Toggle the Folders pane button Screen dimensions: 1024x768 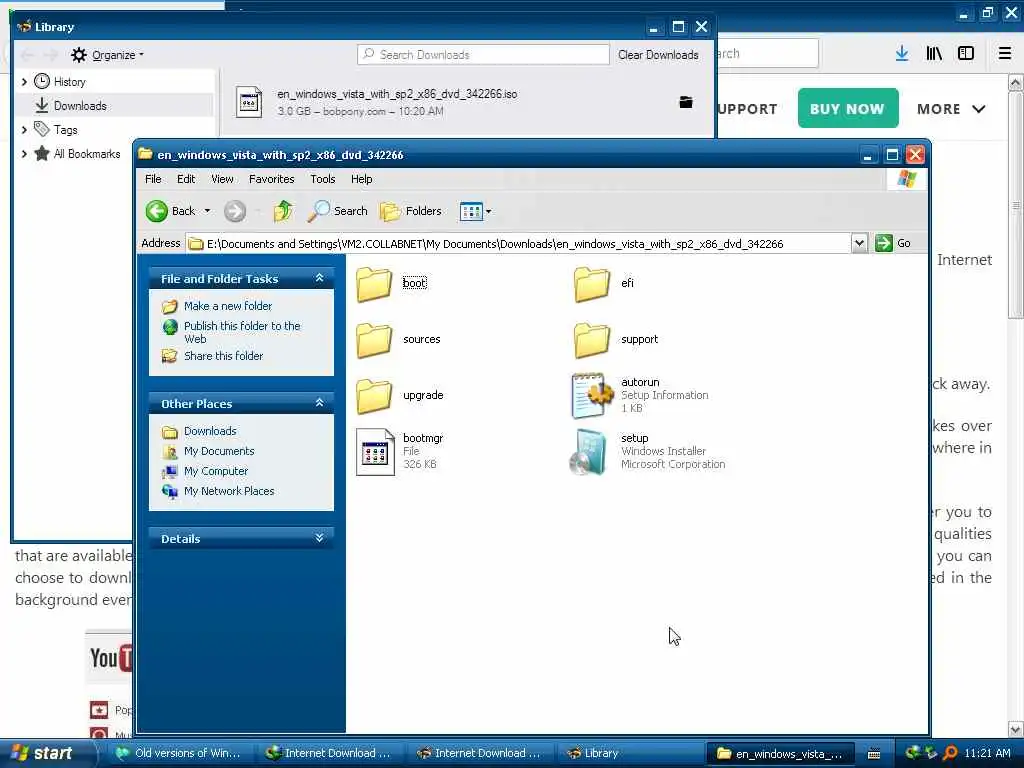(411, 211)
